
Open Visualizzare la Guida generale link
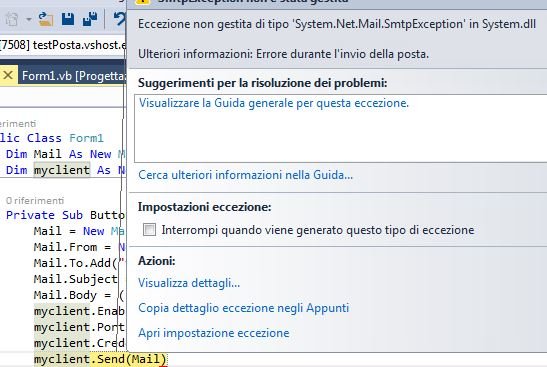[274, 103]
